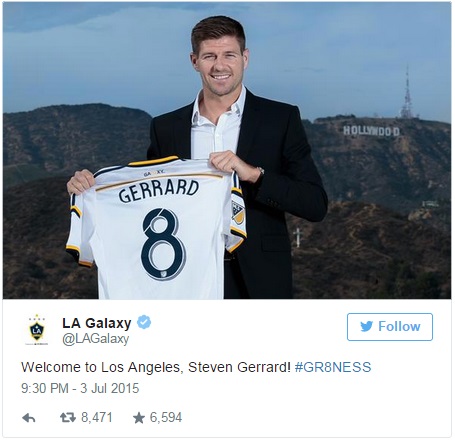
Task: Click the number 8 on the jersey
Action: (x=163, y=244)
